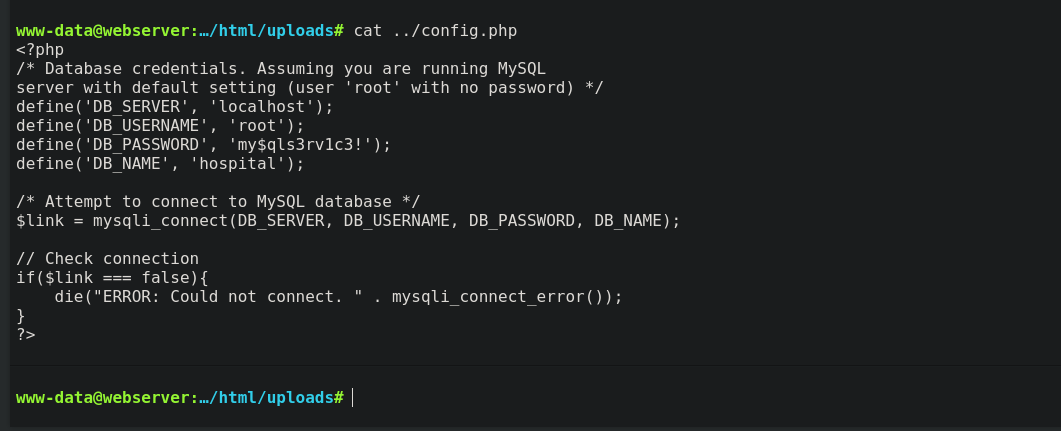Click the Attempt to connect comment
Viewport: 1061px width, 431px height.
click(218, 201)
